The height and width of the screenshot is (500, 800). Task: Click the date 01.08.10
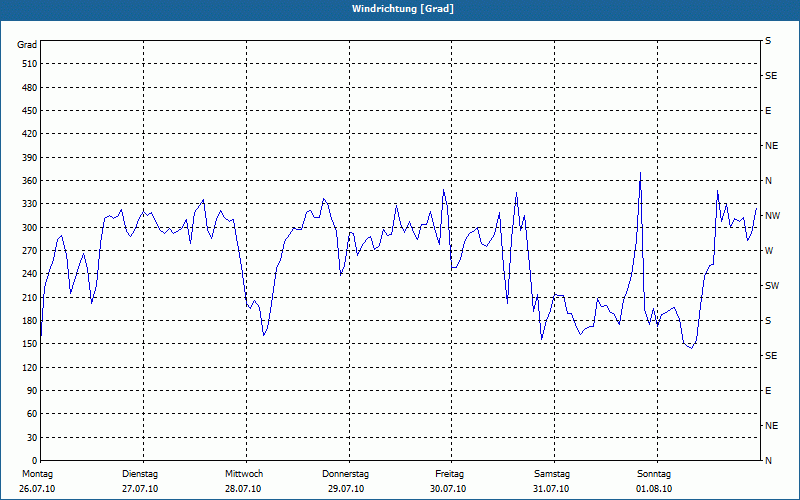(x=654, y=489)
